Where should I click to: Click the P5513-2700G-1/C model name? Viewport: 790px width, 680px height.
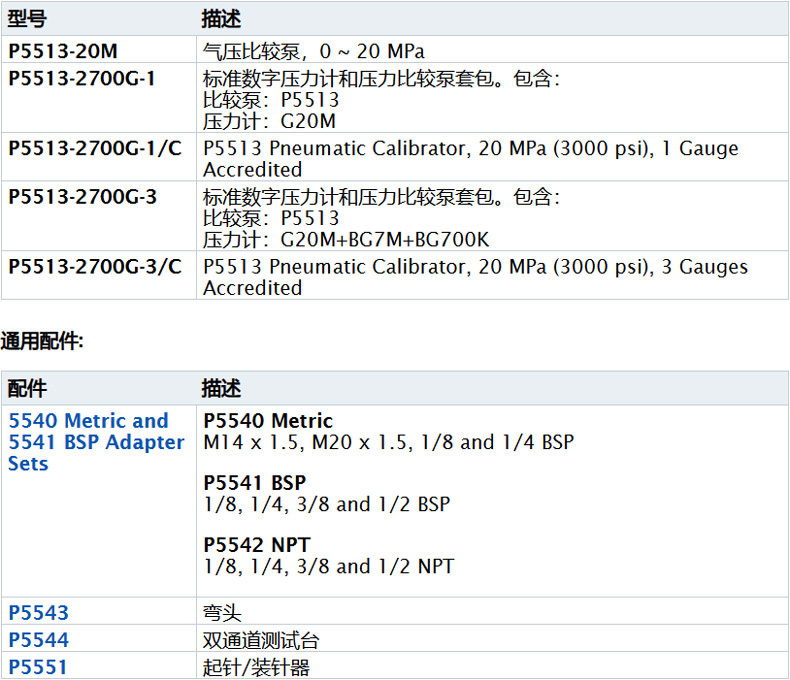pos(95,149)
